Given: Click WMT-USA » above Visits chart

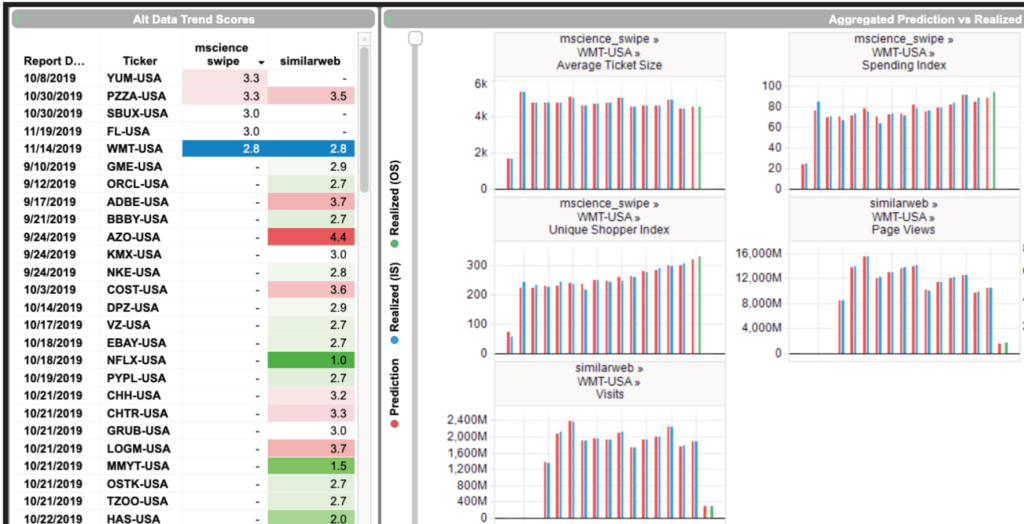Looking at the screenshot, I should [x=609, y=381].
